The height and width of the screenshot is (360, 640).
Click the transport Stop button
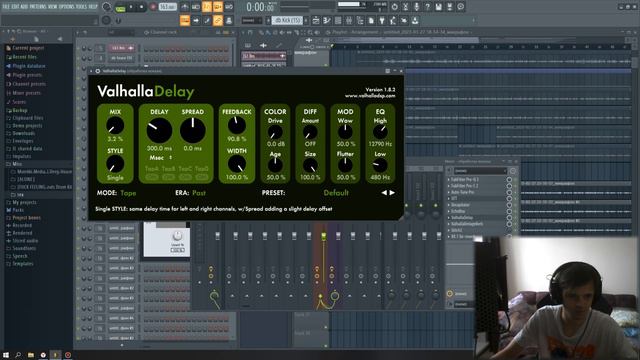[141, 7]
